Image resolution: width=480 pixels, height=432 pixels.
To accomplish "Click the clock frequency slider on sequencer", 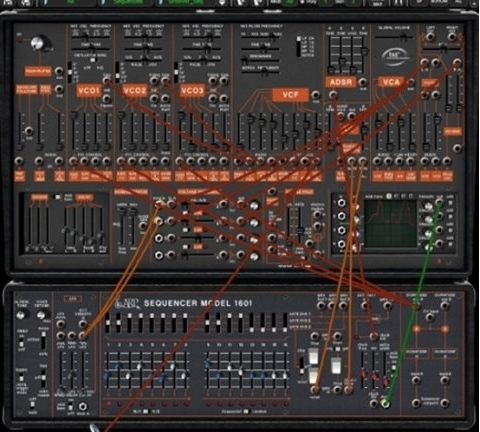I will pos(364,370).
